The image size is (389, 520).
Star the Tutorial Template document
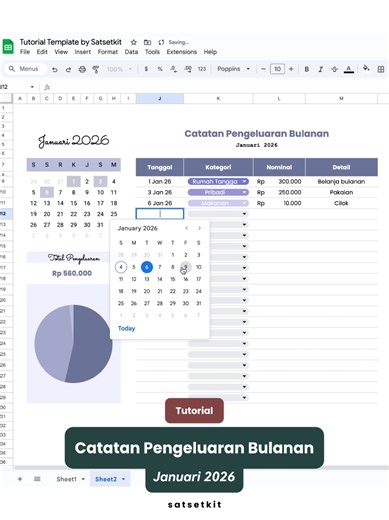134,42
